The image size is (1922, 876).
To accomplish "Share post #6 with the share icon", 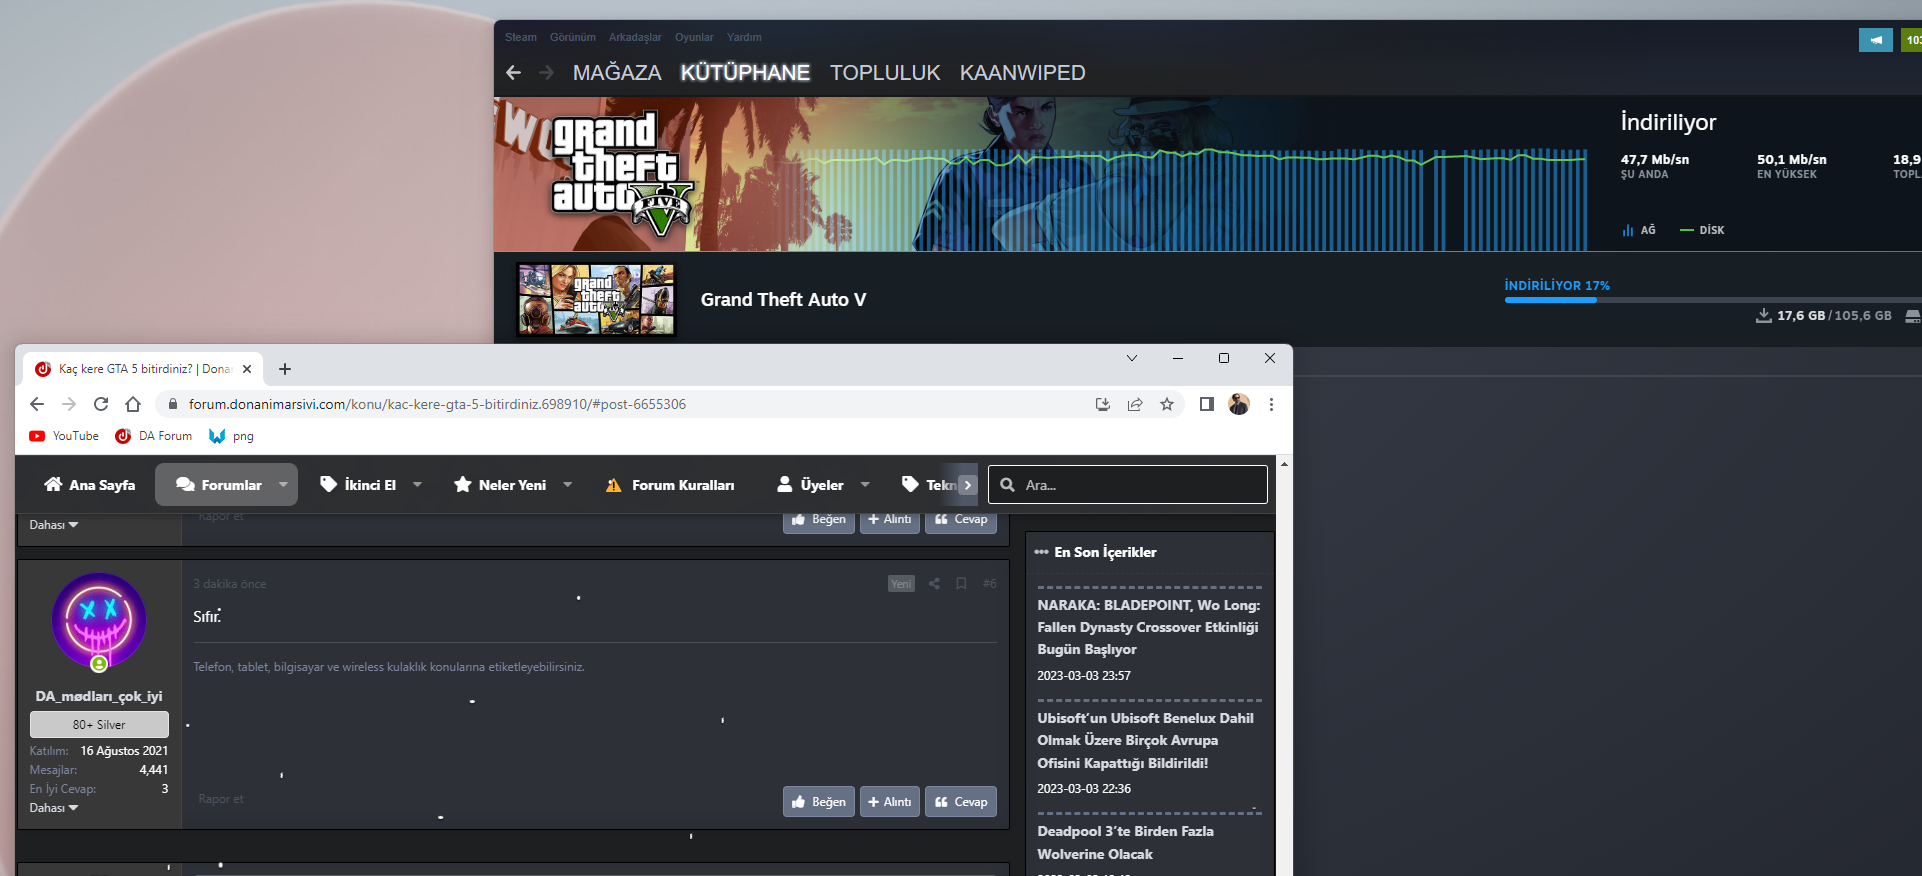I will [x=934, y=584].
